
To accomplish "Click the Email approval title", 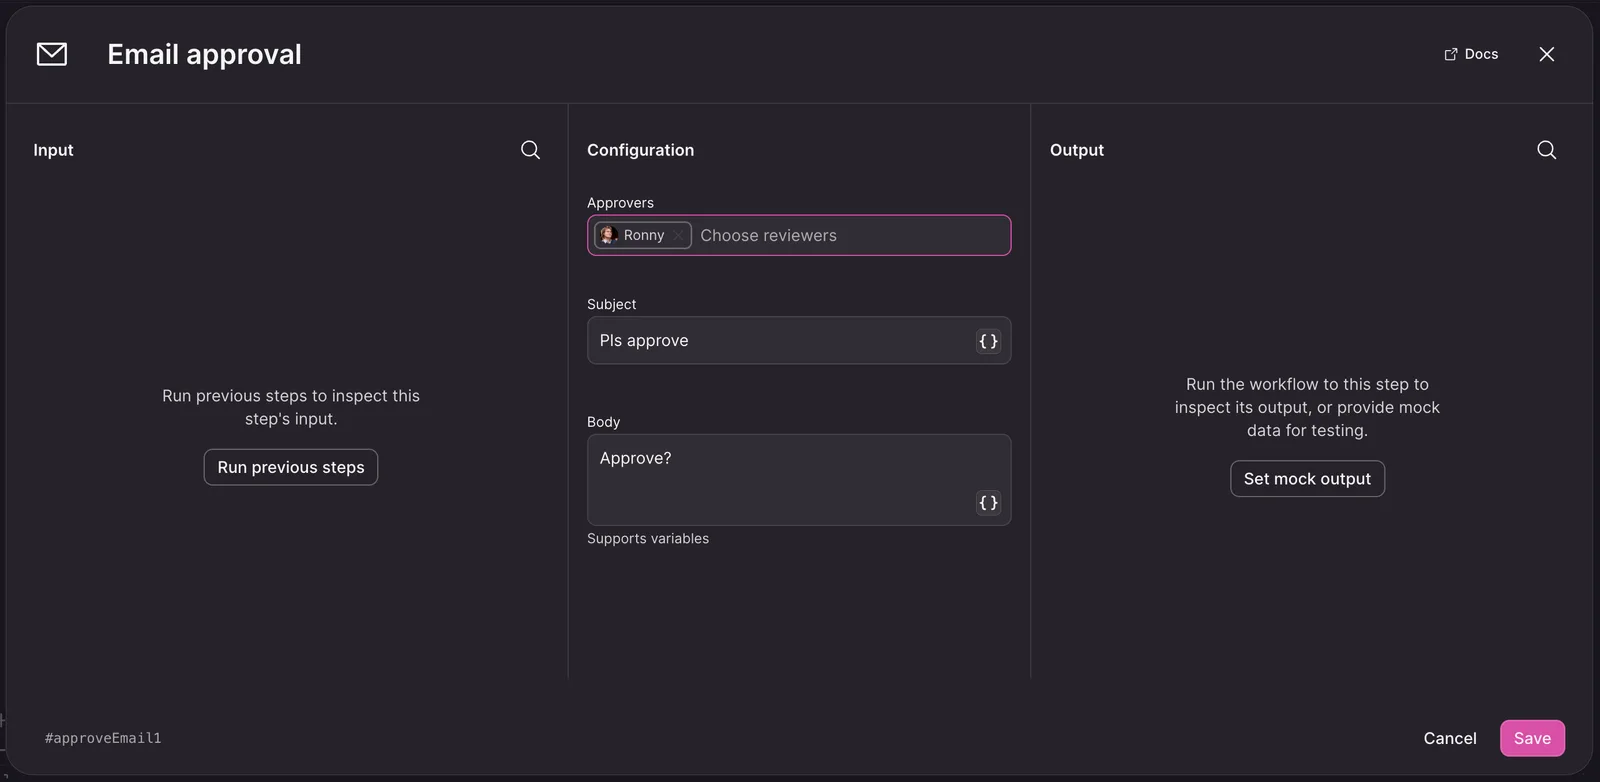I will (x=204, y=54).
